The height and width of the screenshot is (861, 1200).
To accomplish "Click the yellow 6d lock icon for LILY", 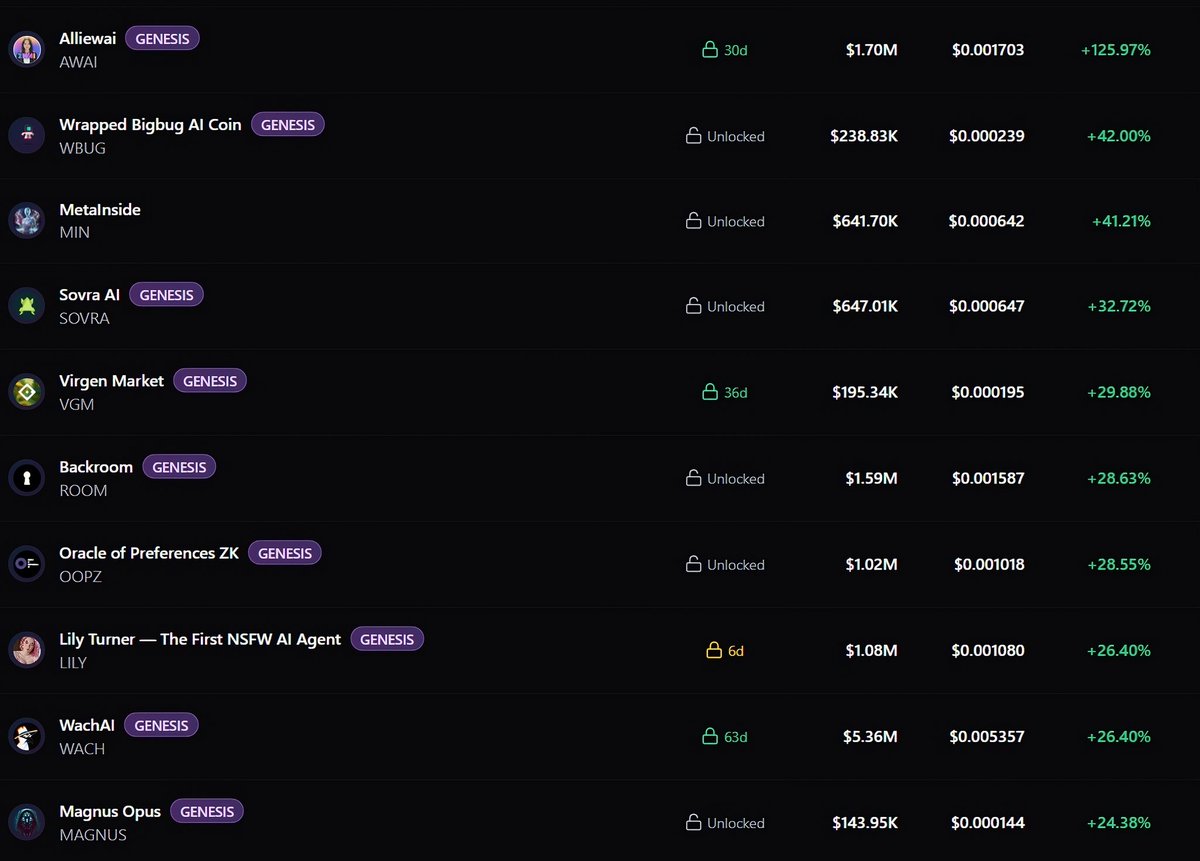I will (714, 650).
